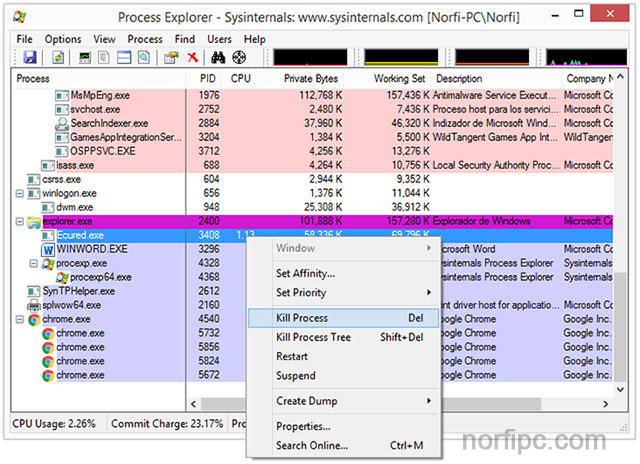Click the CPU usage history graph
This screenshot has width=640, height=464.
[x=310, y=57]
